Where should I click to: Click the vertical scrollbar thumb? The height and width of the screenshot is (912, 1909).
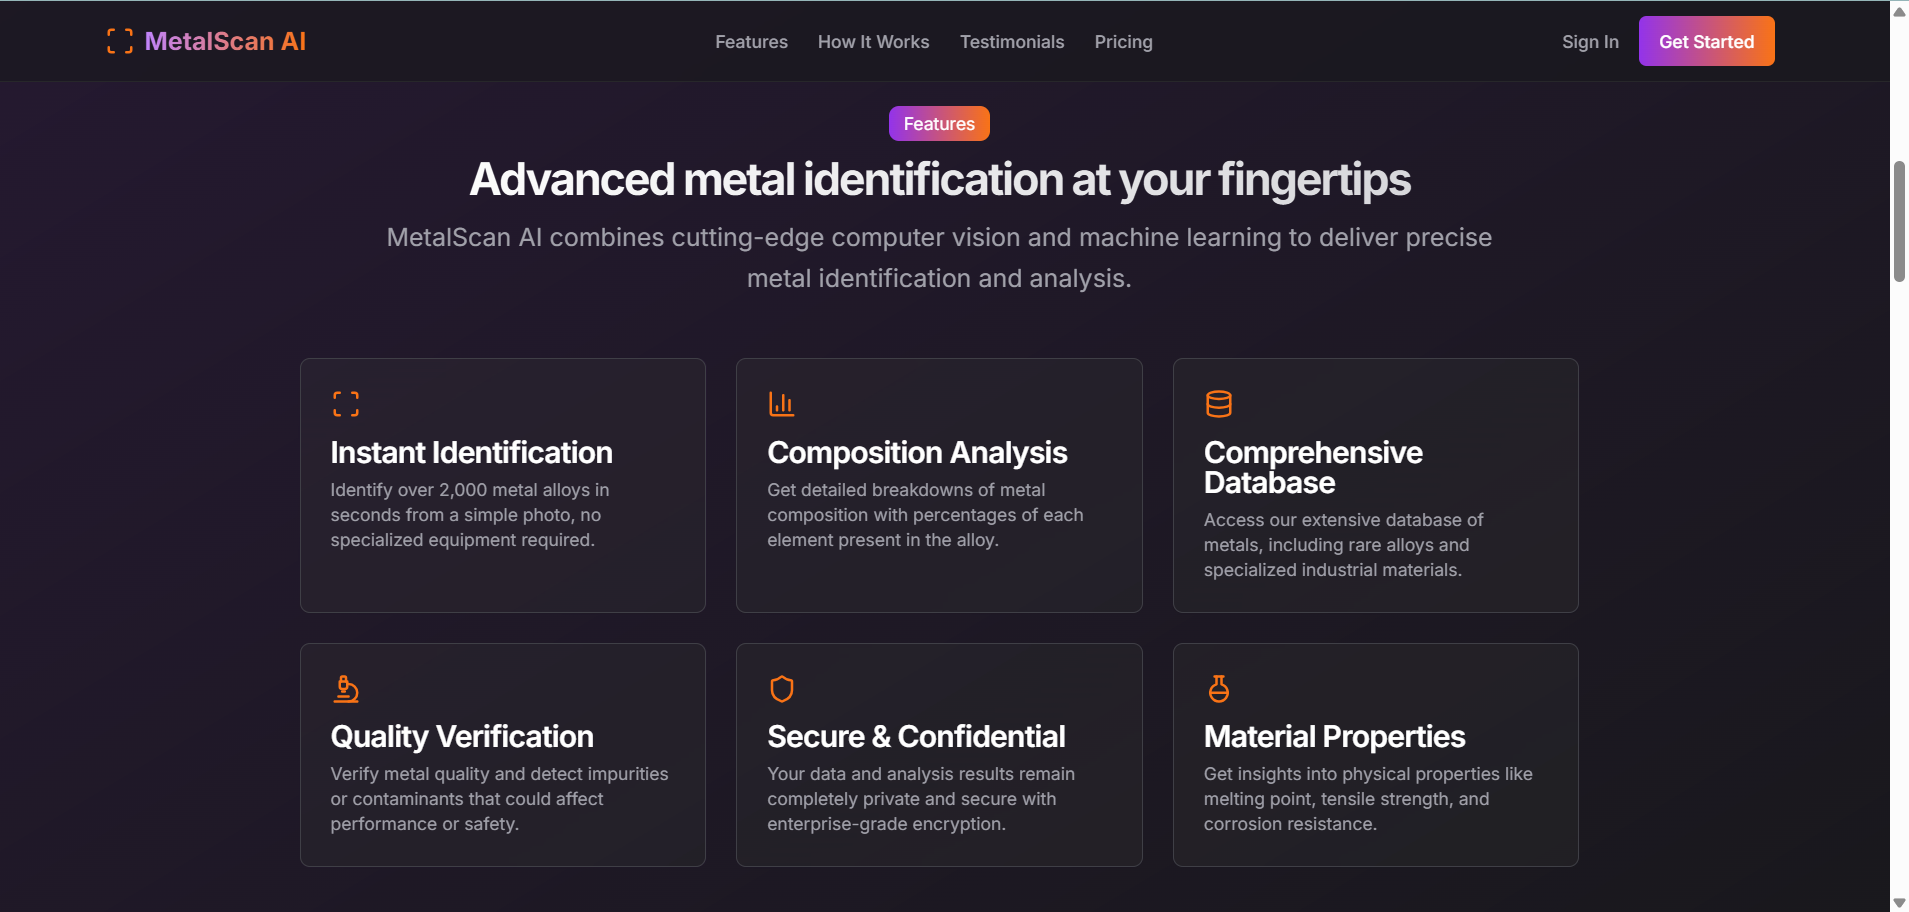(1899, 221)
